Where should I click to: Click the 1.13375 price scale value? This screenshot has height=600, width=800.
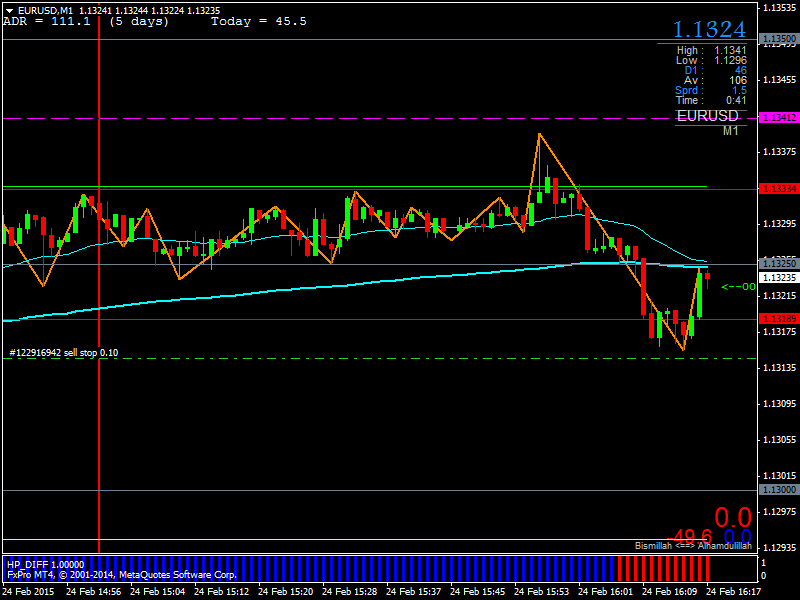pos(780,152)
